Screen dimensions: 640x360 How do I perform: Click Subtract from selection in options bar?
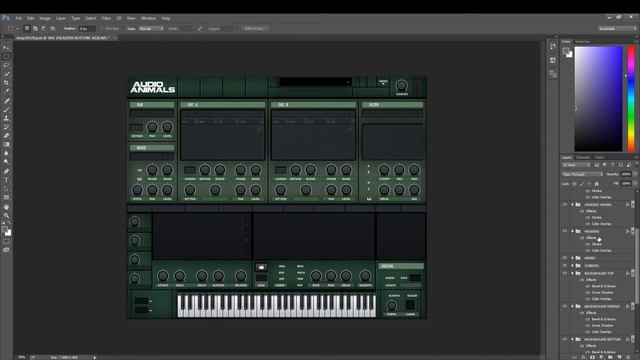tap(44, 29)
